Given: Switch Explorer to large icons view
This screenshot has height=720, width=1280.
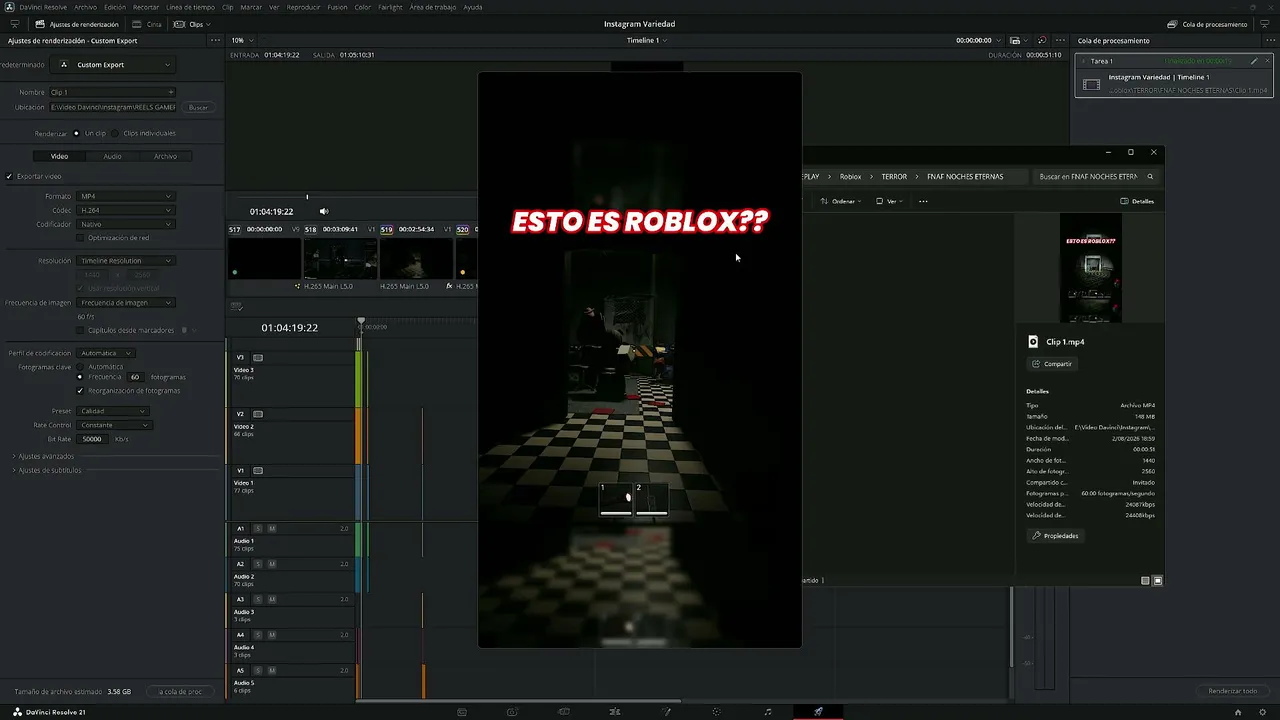Looking at the screenshot, I should [1158, 580].
